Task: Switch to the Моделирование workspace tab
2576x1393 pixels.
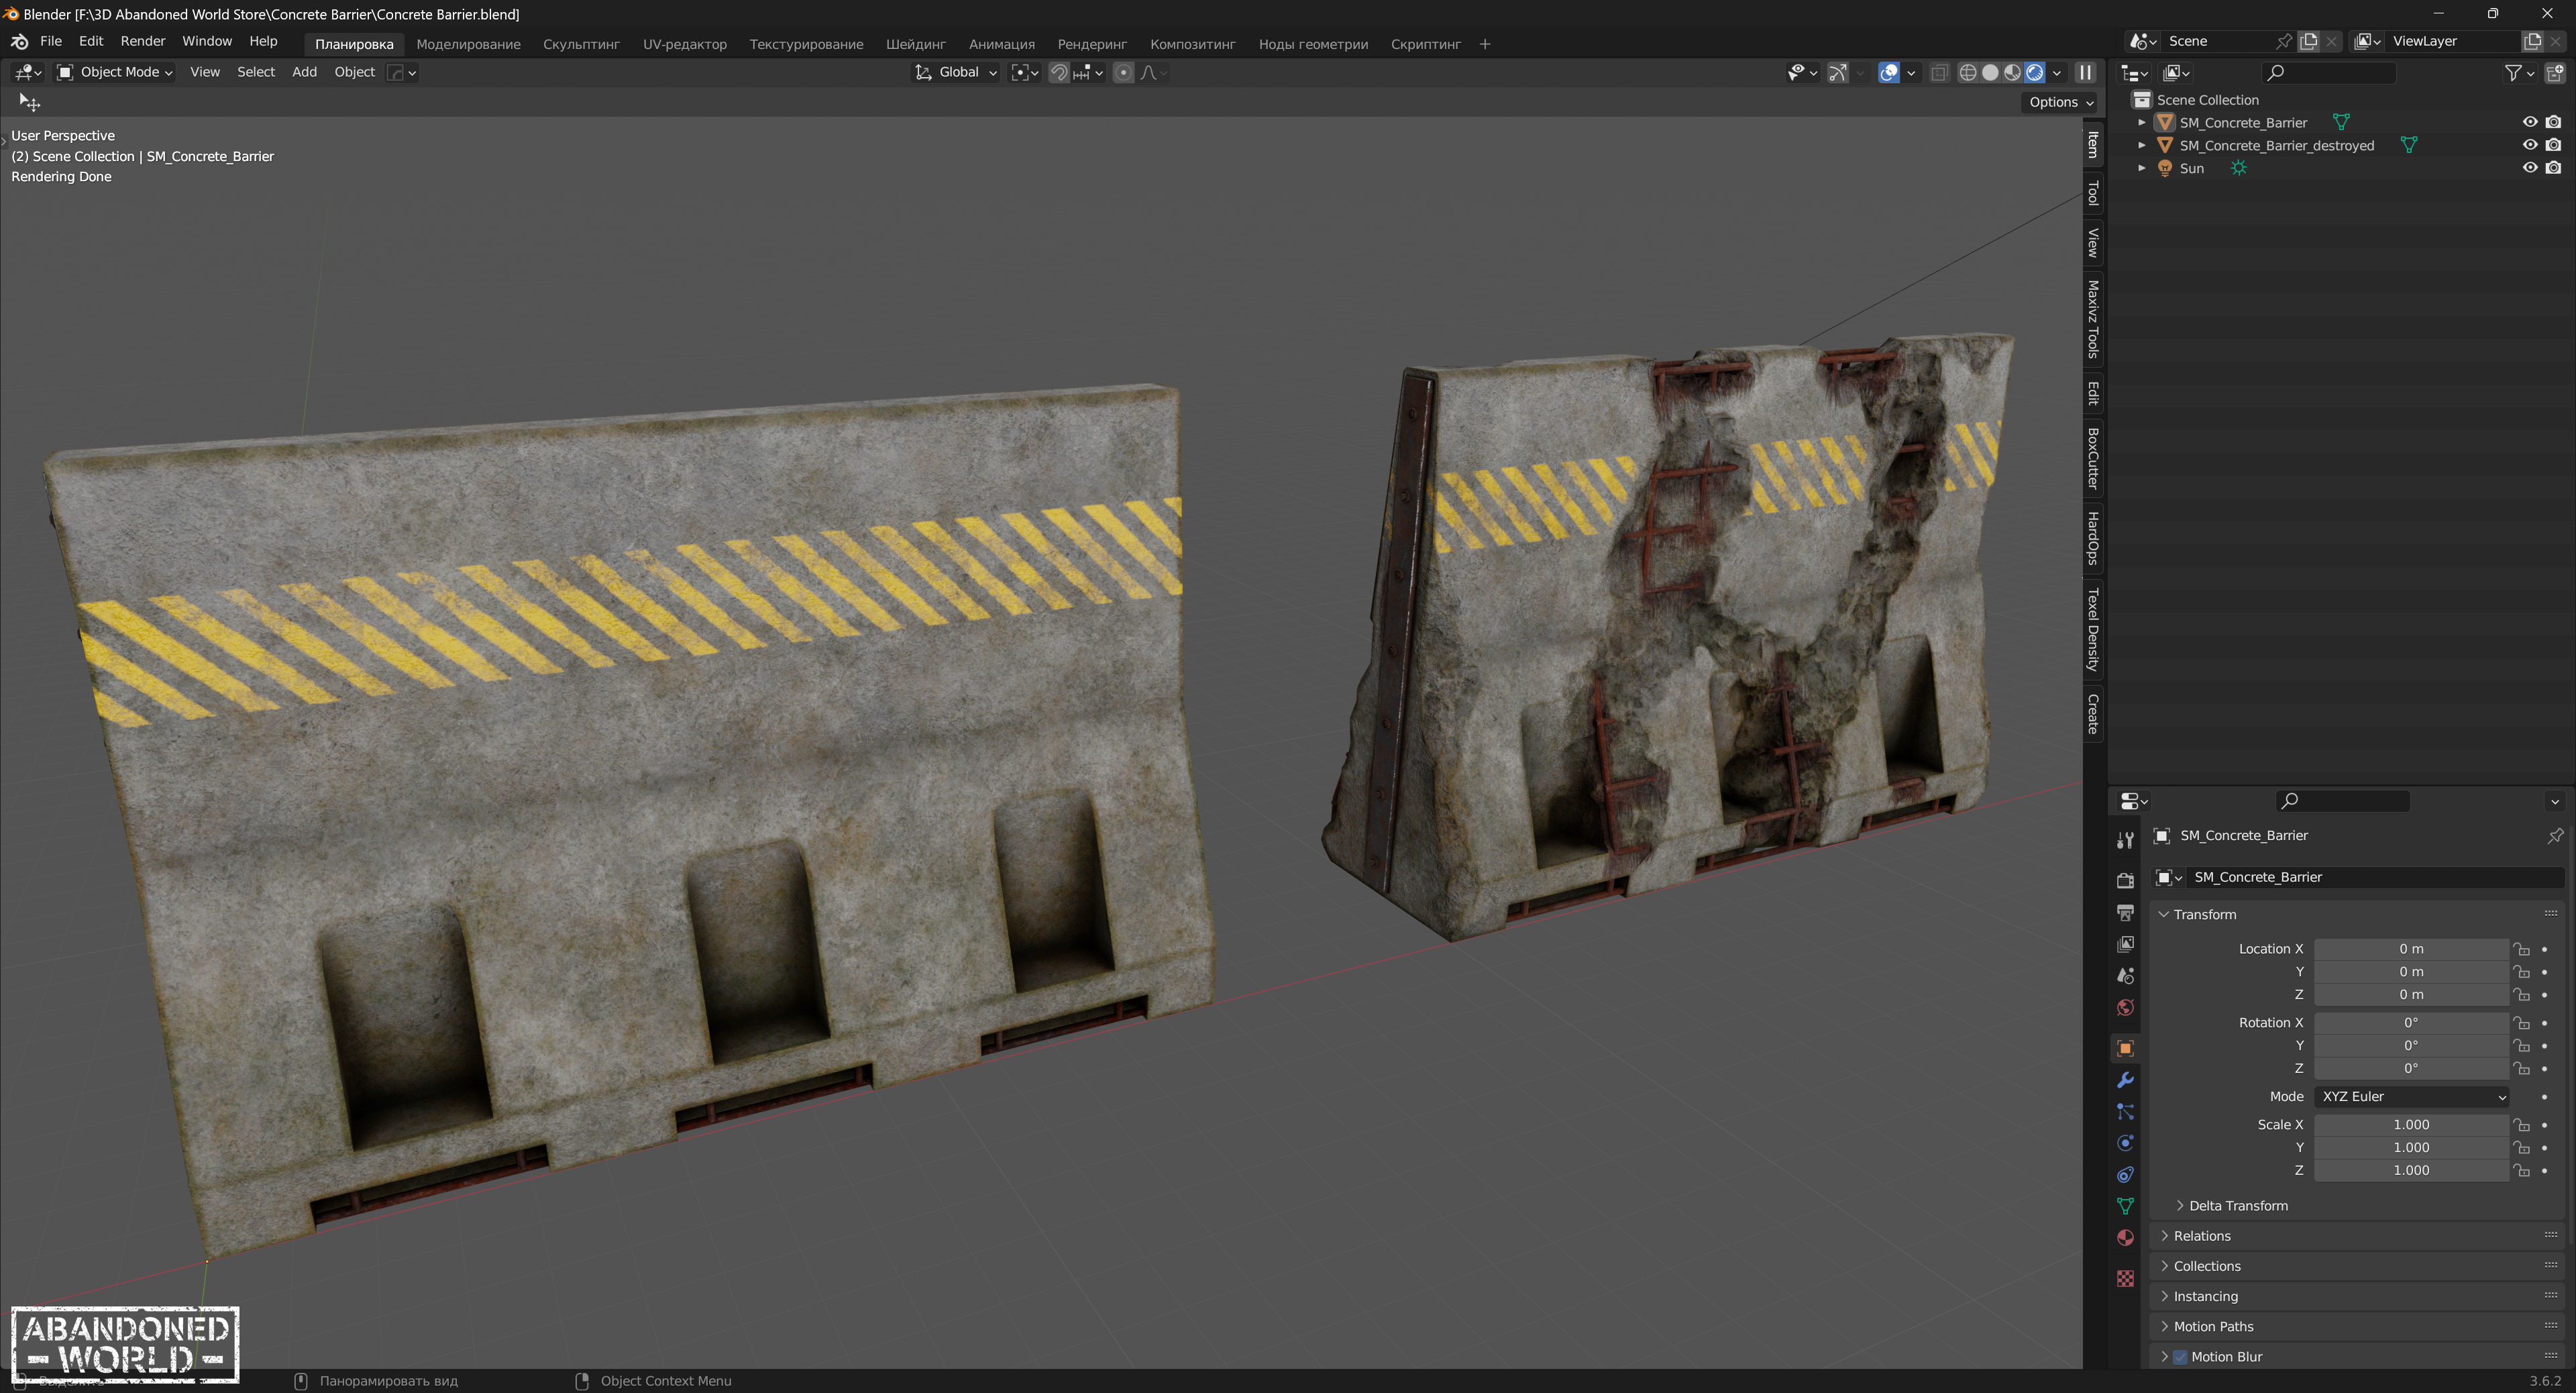Action: pyautogui.click(x=468, y=44)
